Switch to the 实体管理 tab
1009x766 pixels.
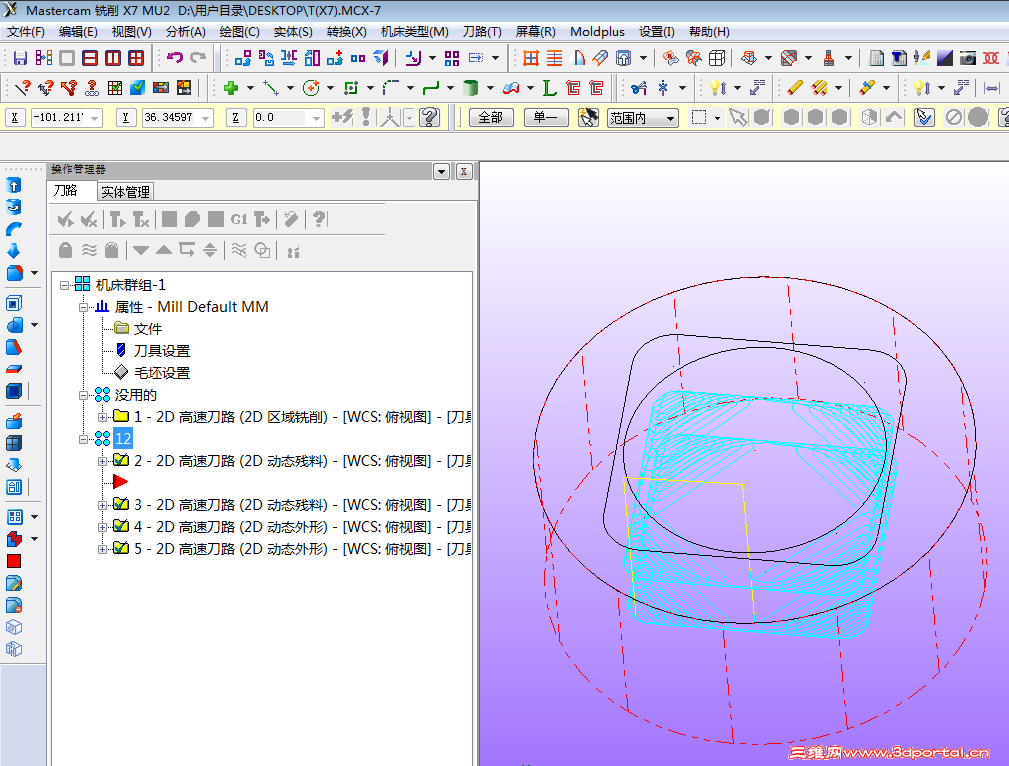point(125,192)
